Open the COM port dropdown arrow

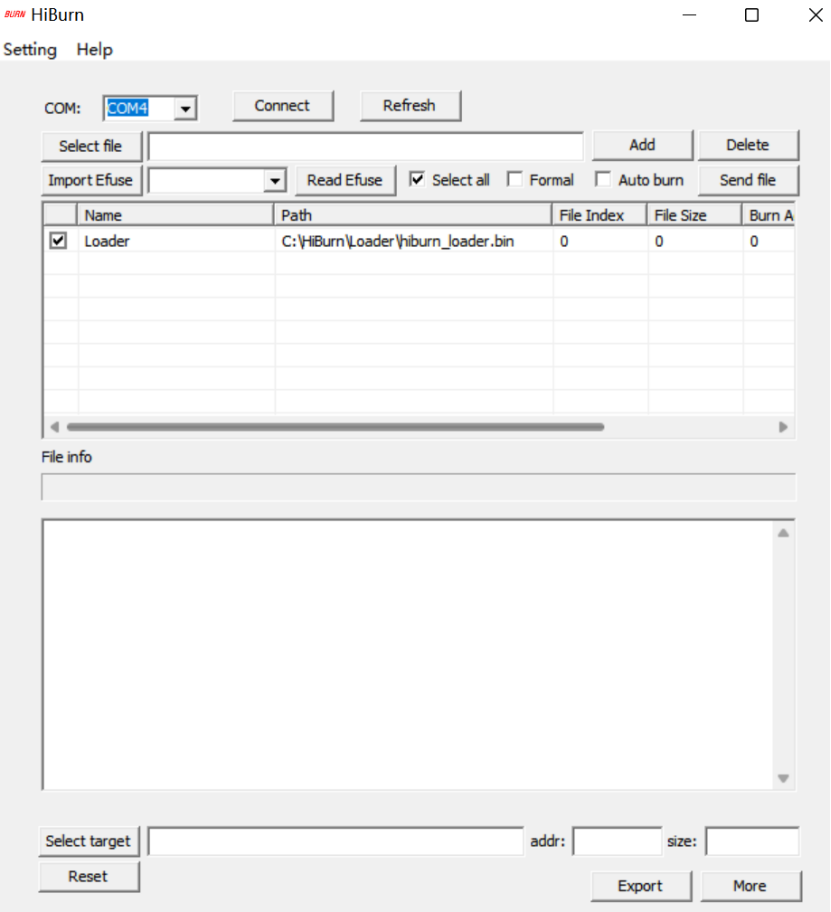pos(186,109)
